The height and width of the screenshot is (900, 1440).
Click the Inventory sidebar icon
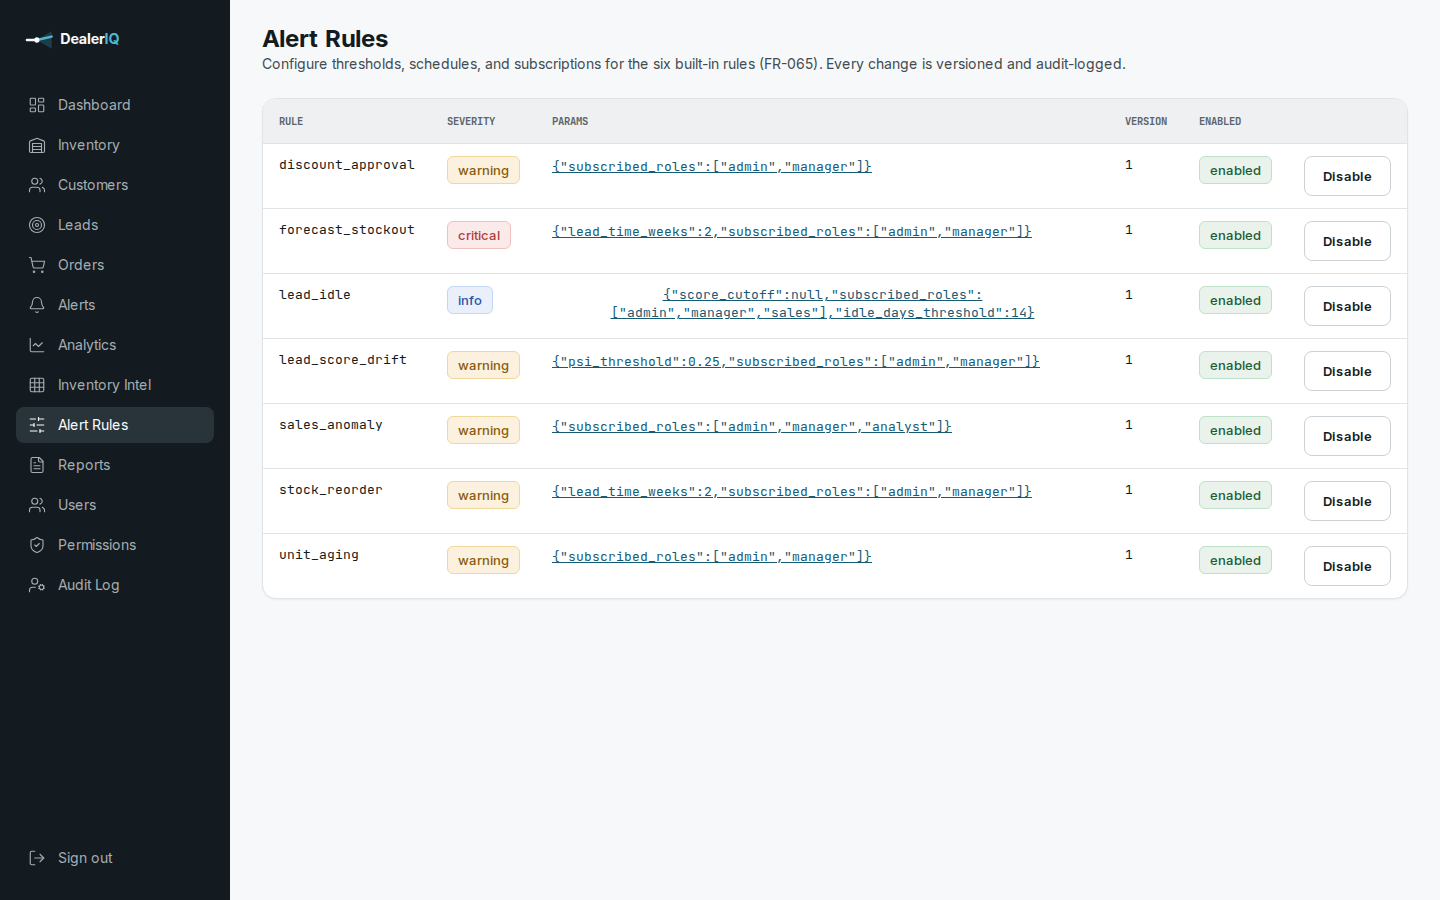(37, 145)
